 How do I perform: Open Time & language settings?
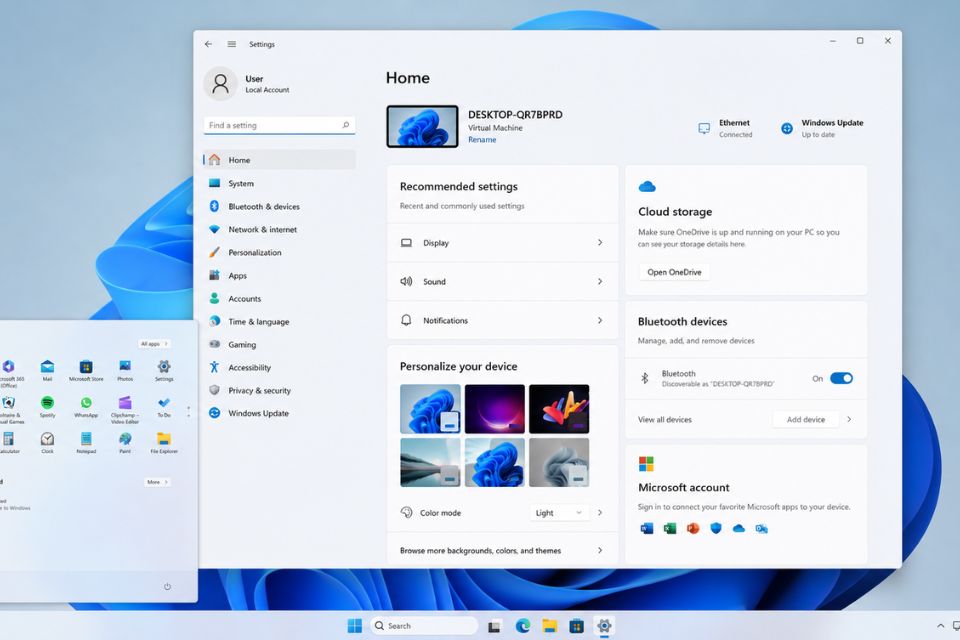click(279, 322)
